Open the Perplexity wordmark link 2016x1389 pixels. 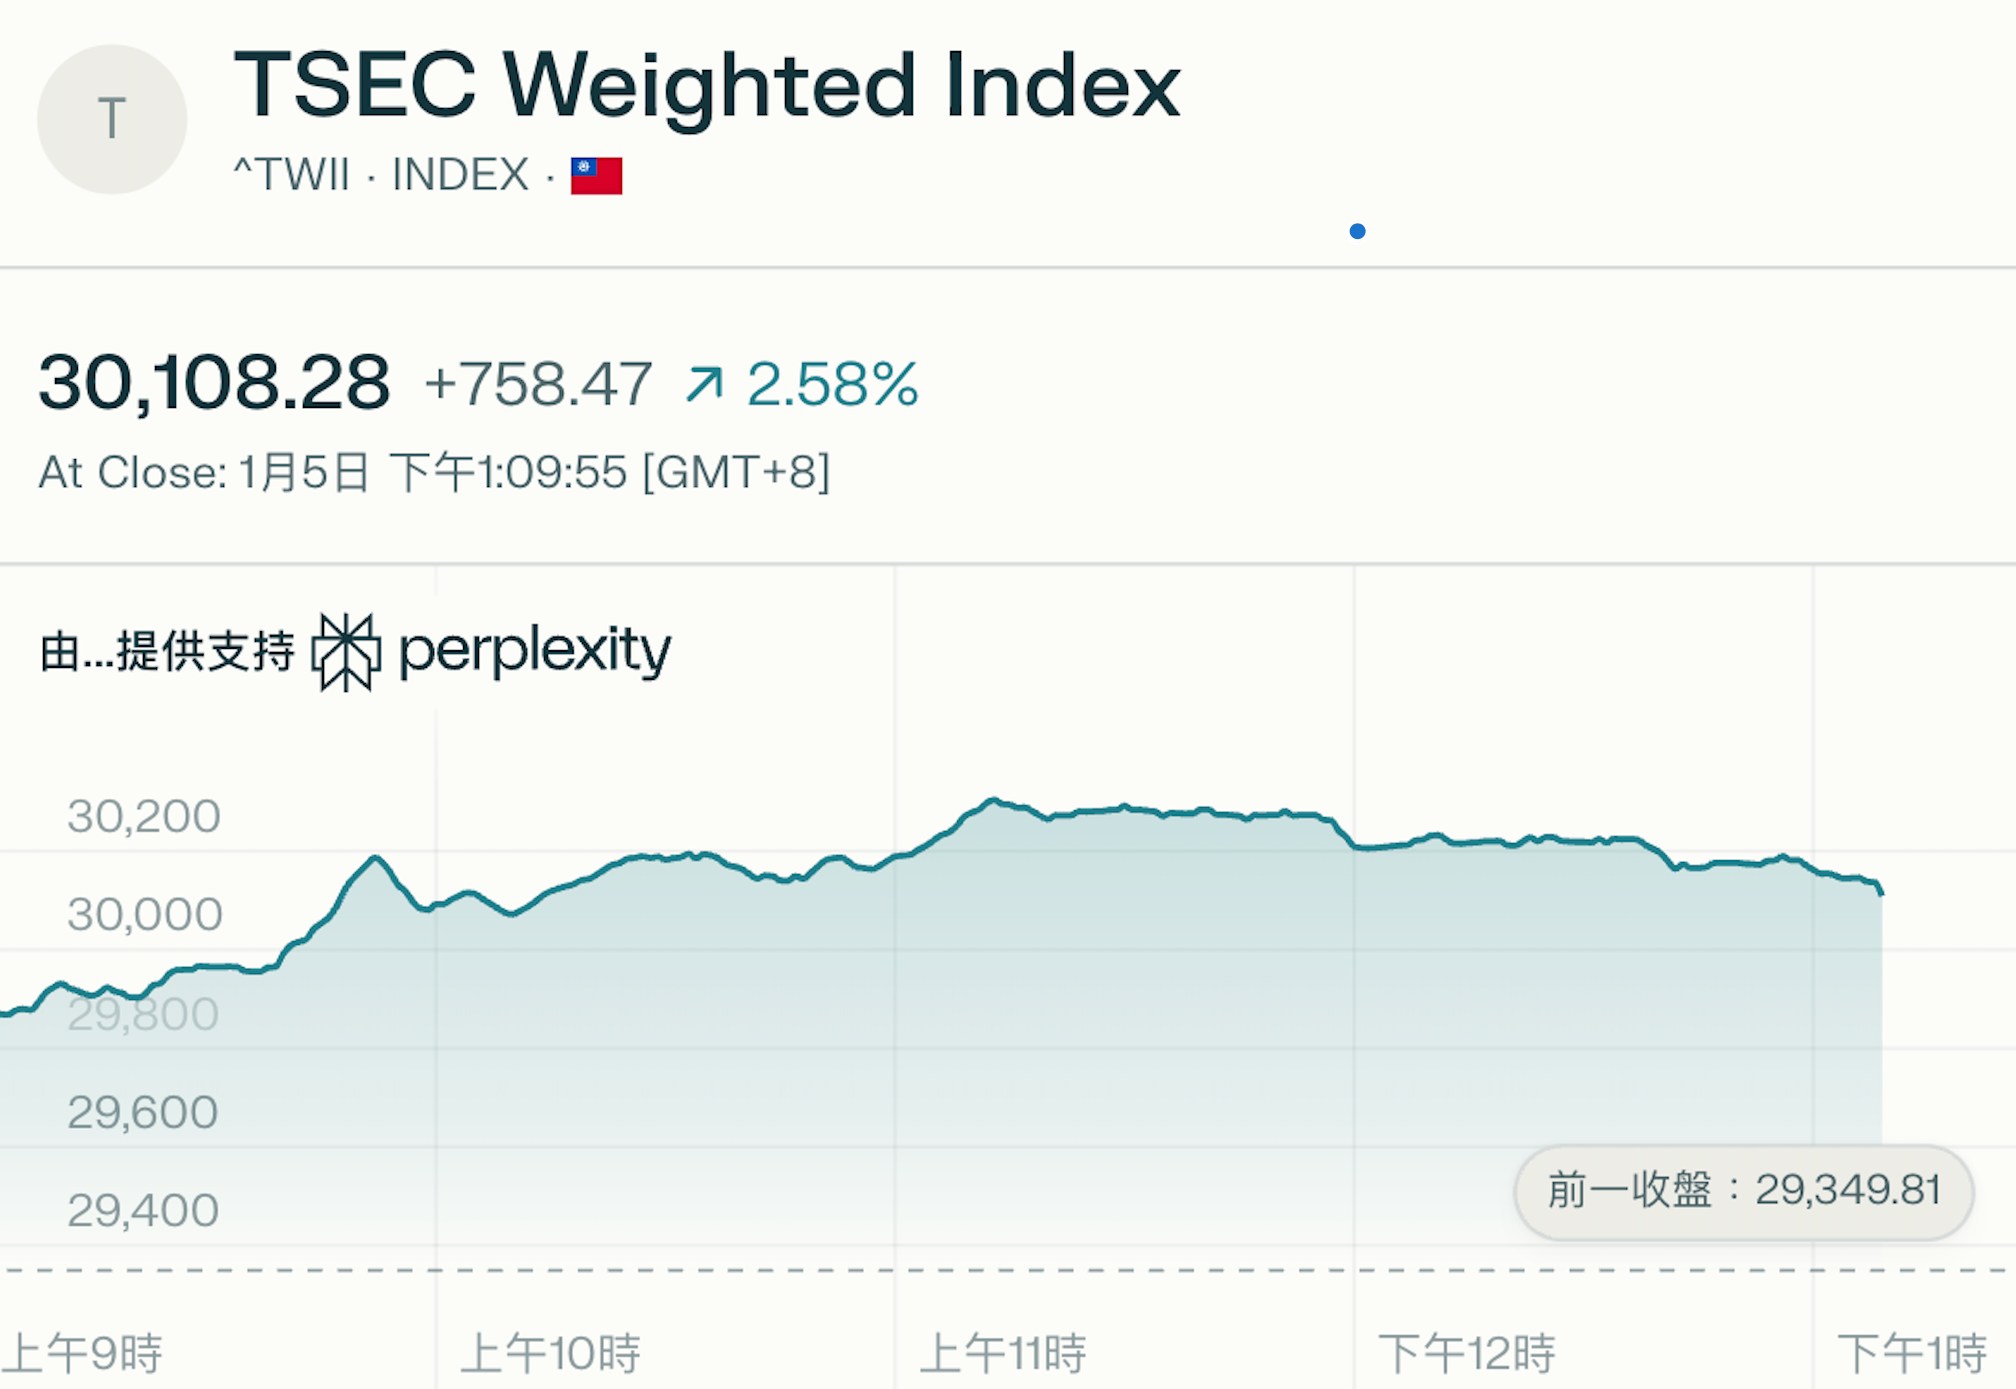(x=535, y=652)
